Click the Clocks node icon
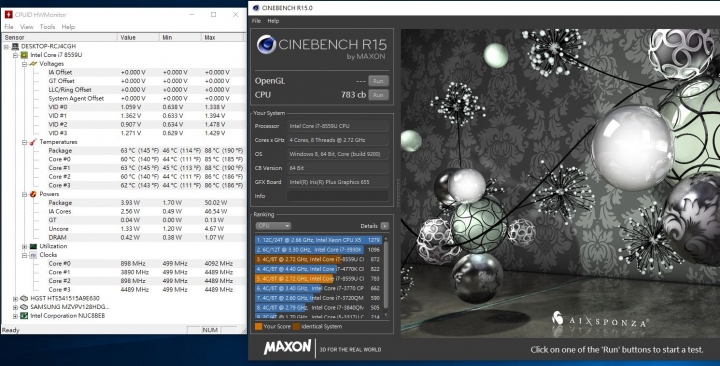 click(33, 255)
